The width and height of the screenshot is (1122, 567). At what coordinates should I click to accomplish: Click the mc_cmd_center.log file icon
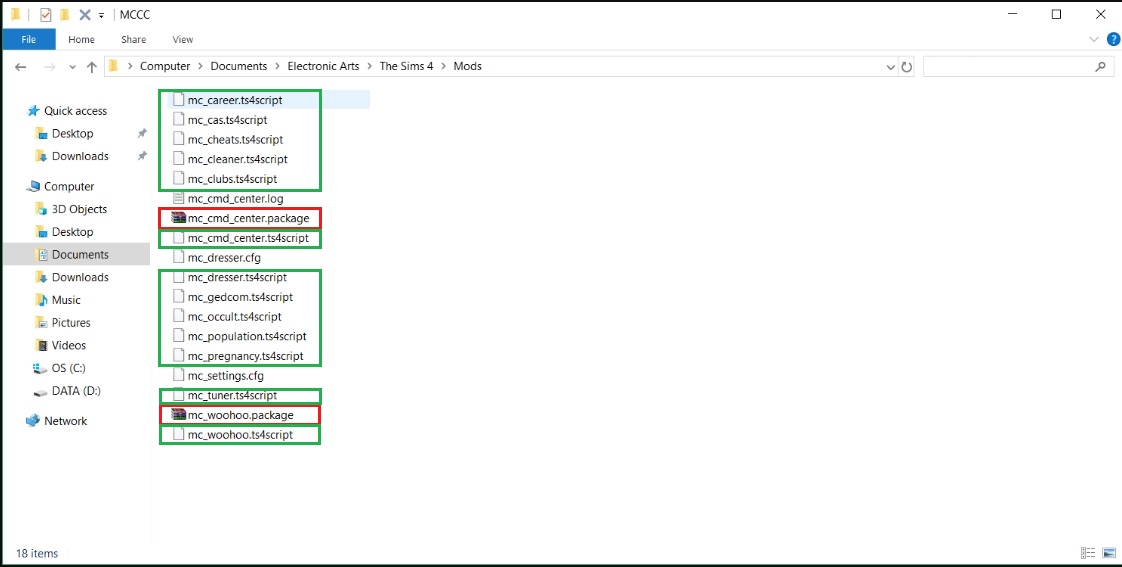(179, 198)
